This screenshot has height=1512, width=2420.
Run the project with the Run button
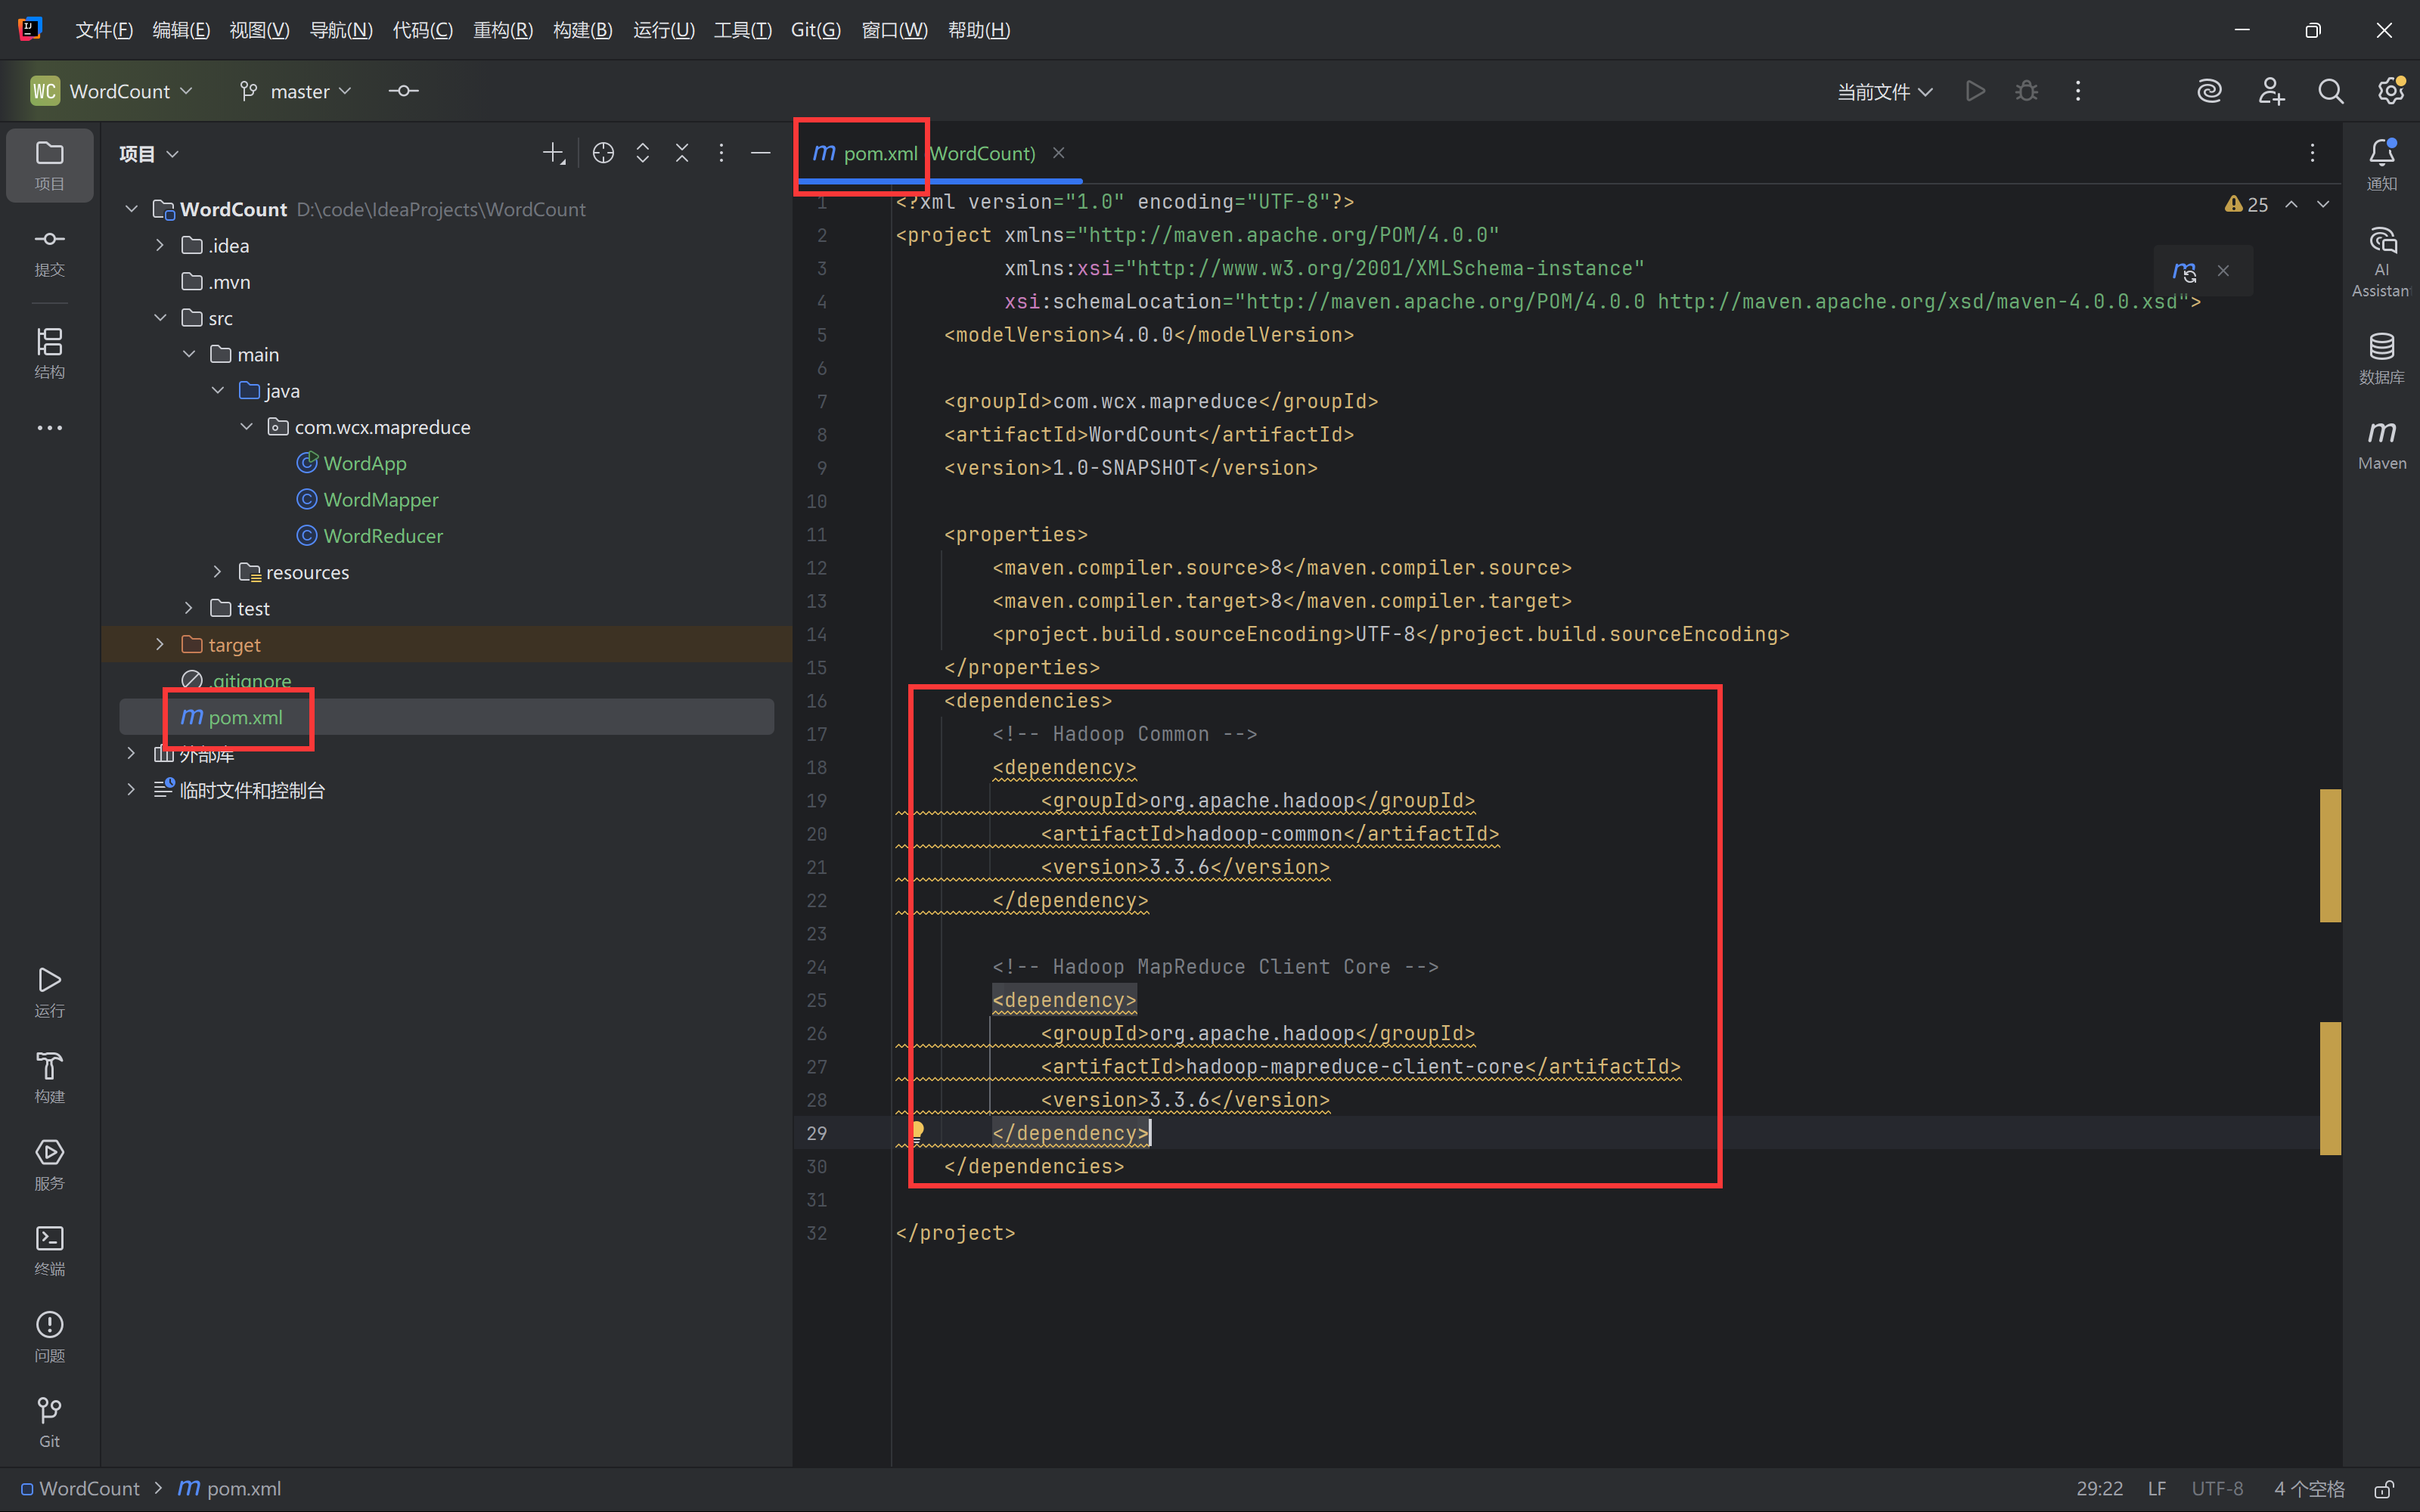pos(1975,90)
